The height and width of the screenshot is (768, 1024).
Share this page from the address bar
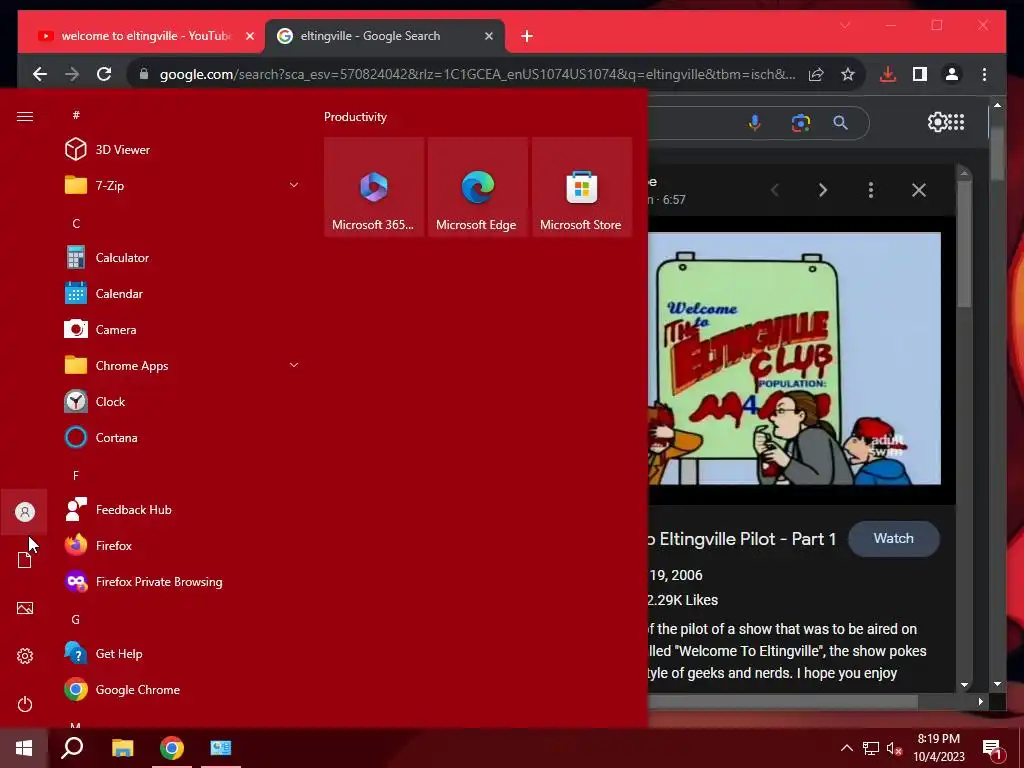[816, 74]
